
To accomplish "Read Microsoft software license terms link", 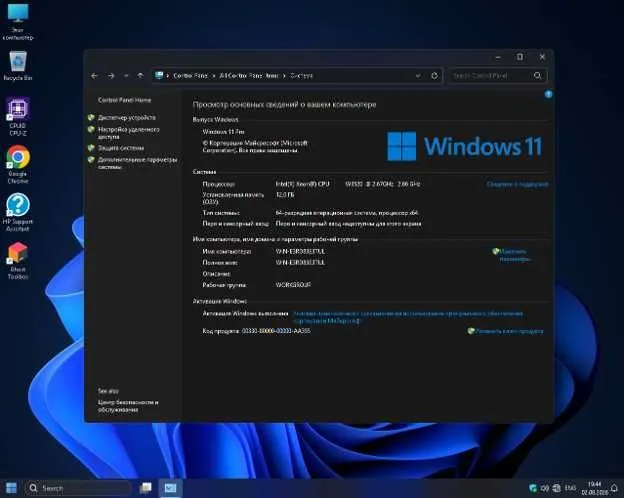I will click(x=408, y=317).
